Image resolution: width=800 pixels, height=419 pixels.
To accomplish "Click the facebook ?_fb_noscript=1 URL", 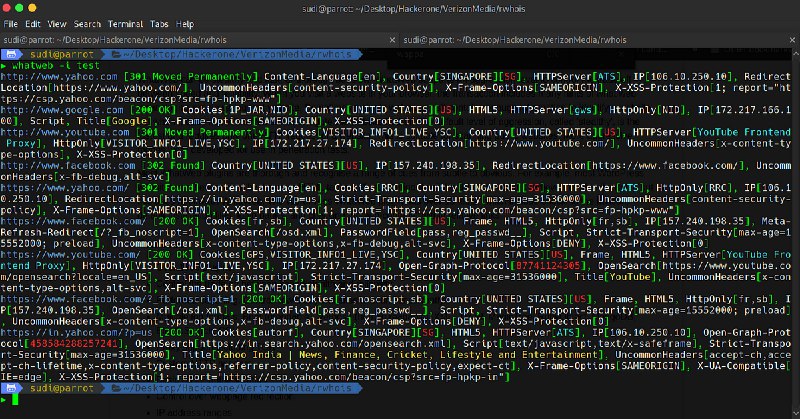I will pos(117,299).
